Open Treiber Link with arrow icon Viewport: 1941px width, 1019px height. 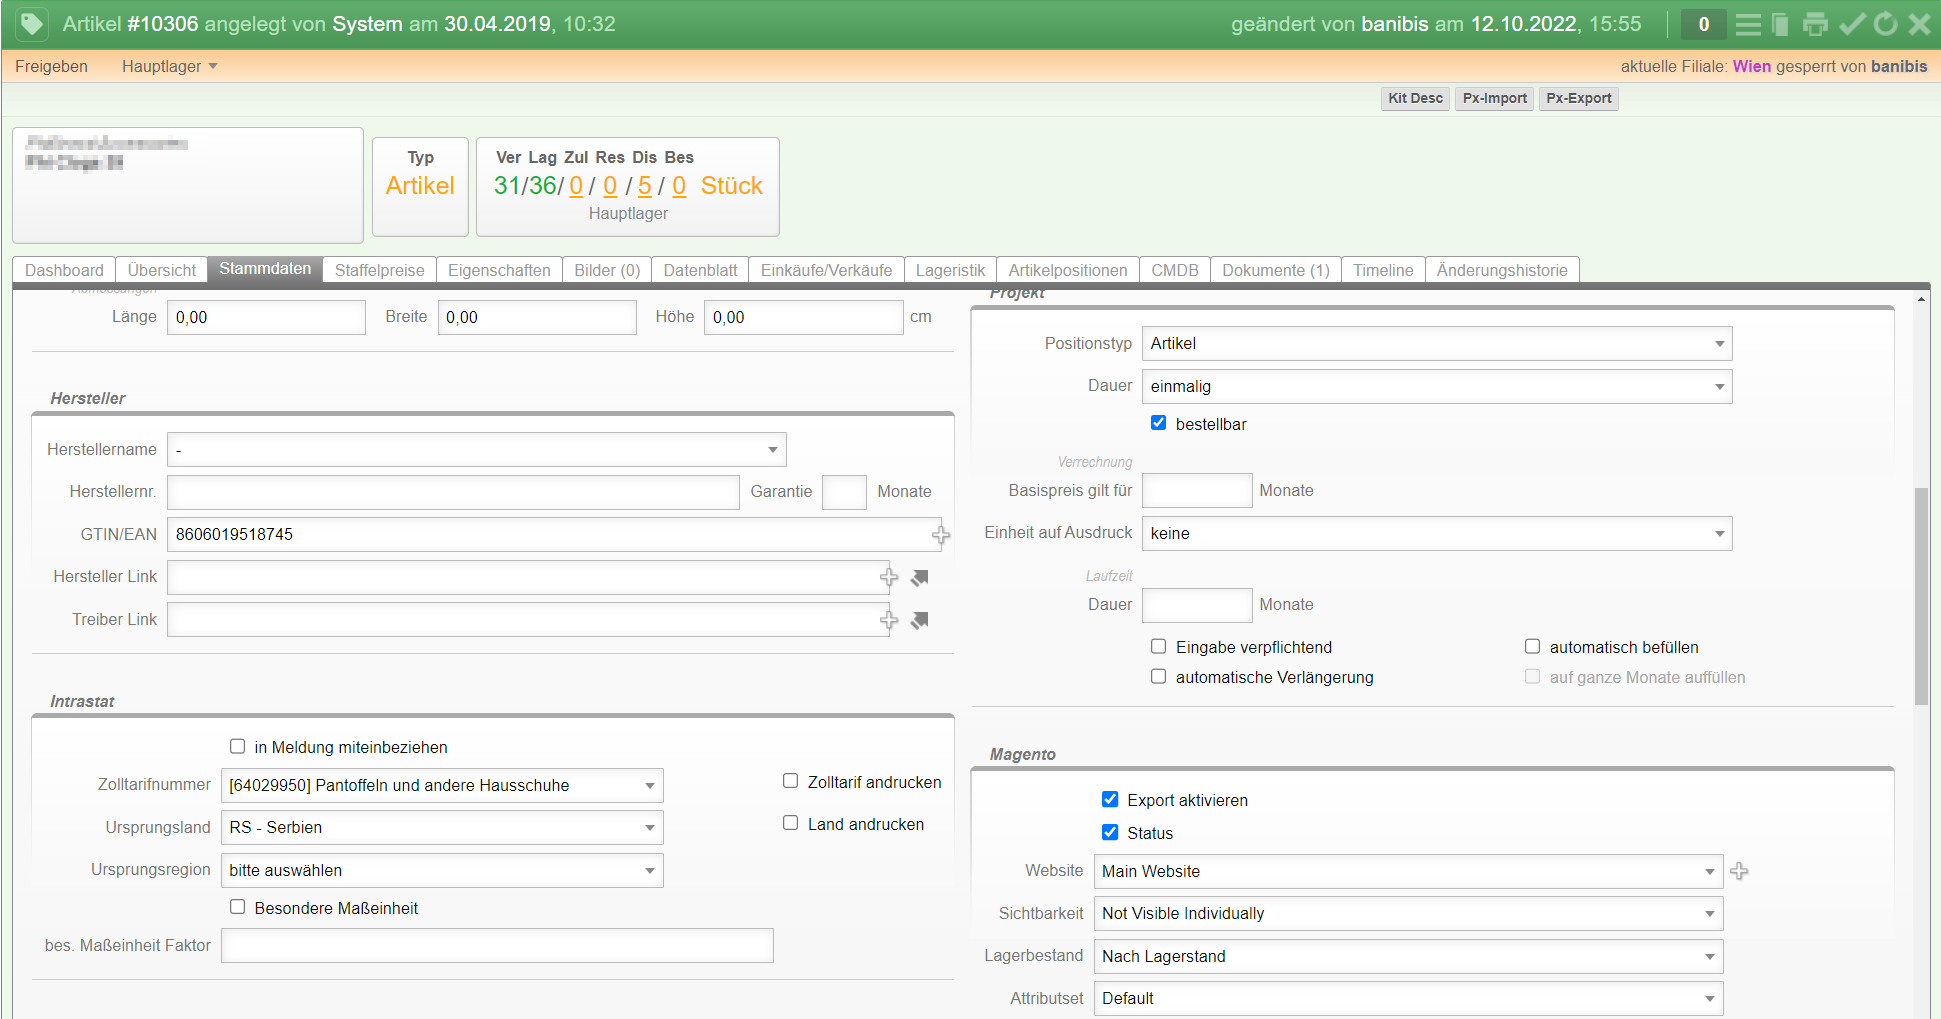tap(920, 620)
